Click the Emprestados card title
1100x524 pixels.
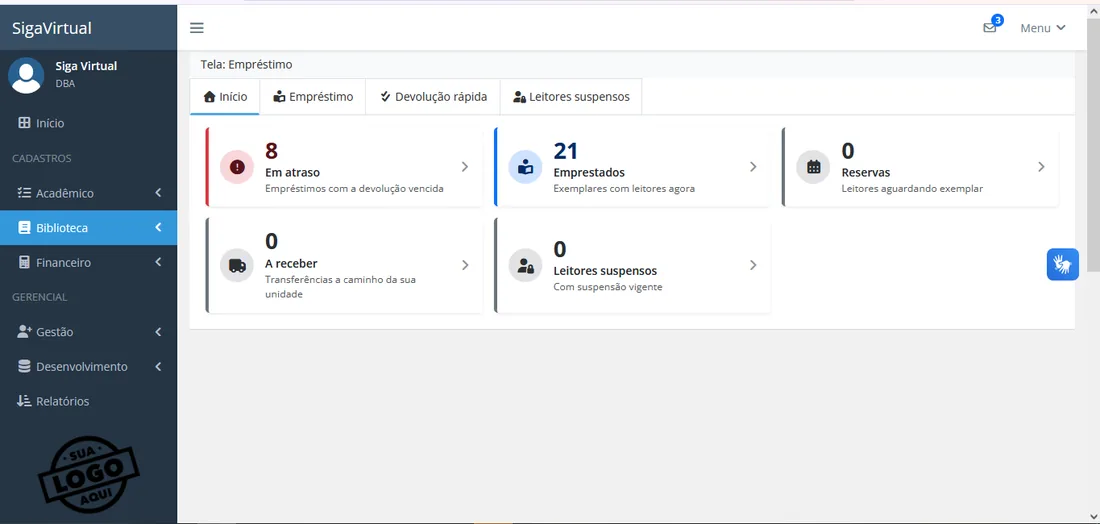tap(589, 173)
